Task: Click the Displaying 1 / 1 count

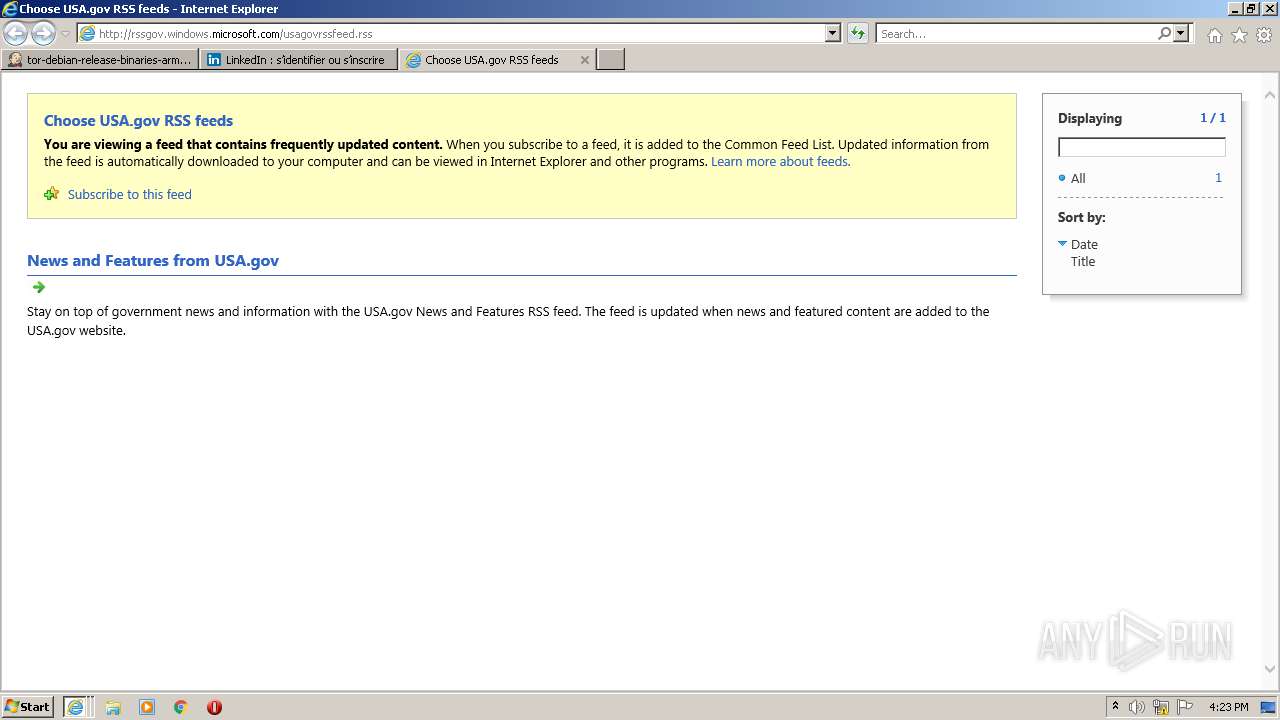Action: click(x=1212, y=118)
